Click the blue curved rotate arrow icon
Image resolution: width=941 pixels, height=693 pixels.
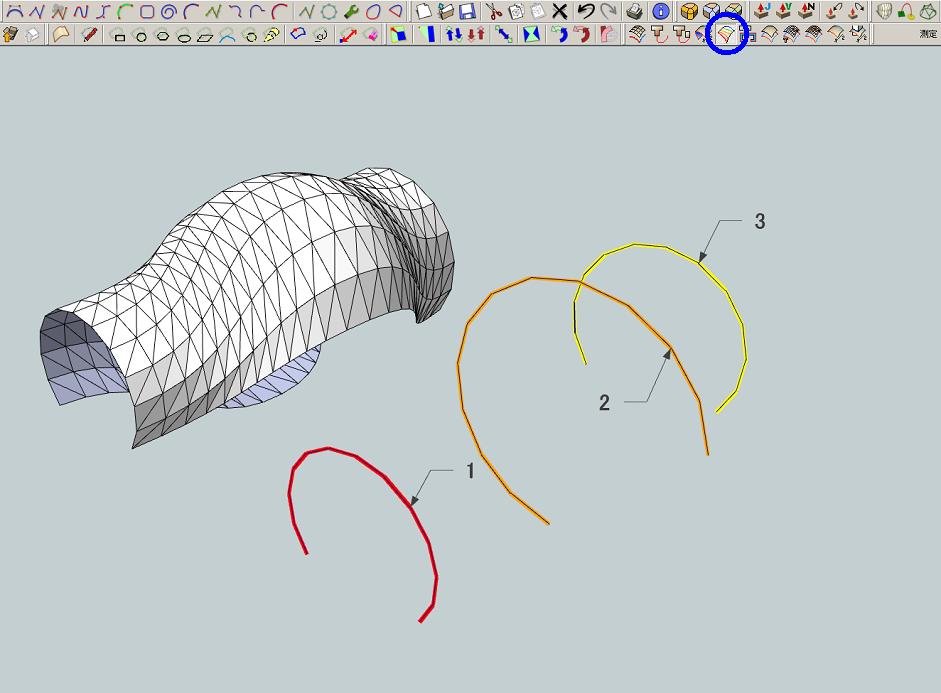(560, 35)
